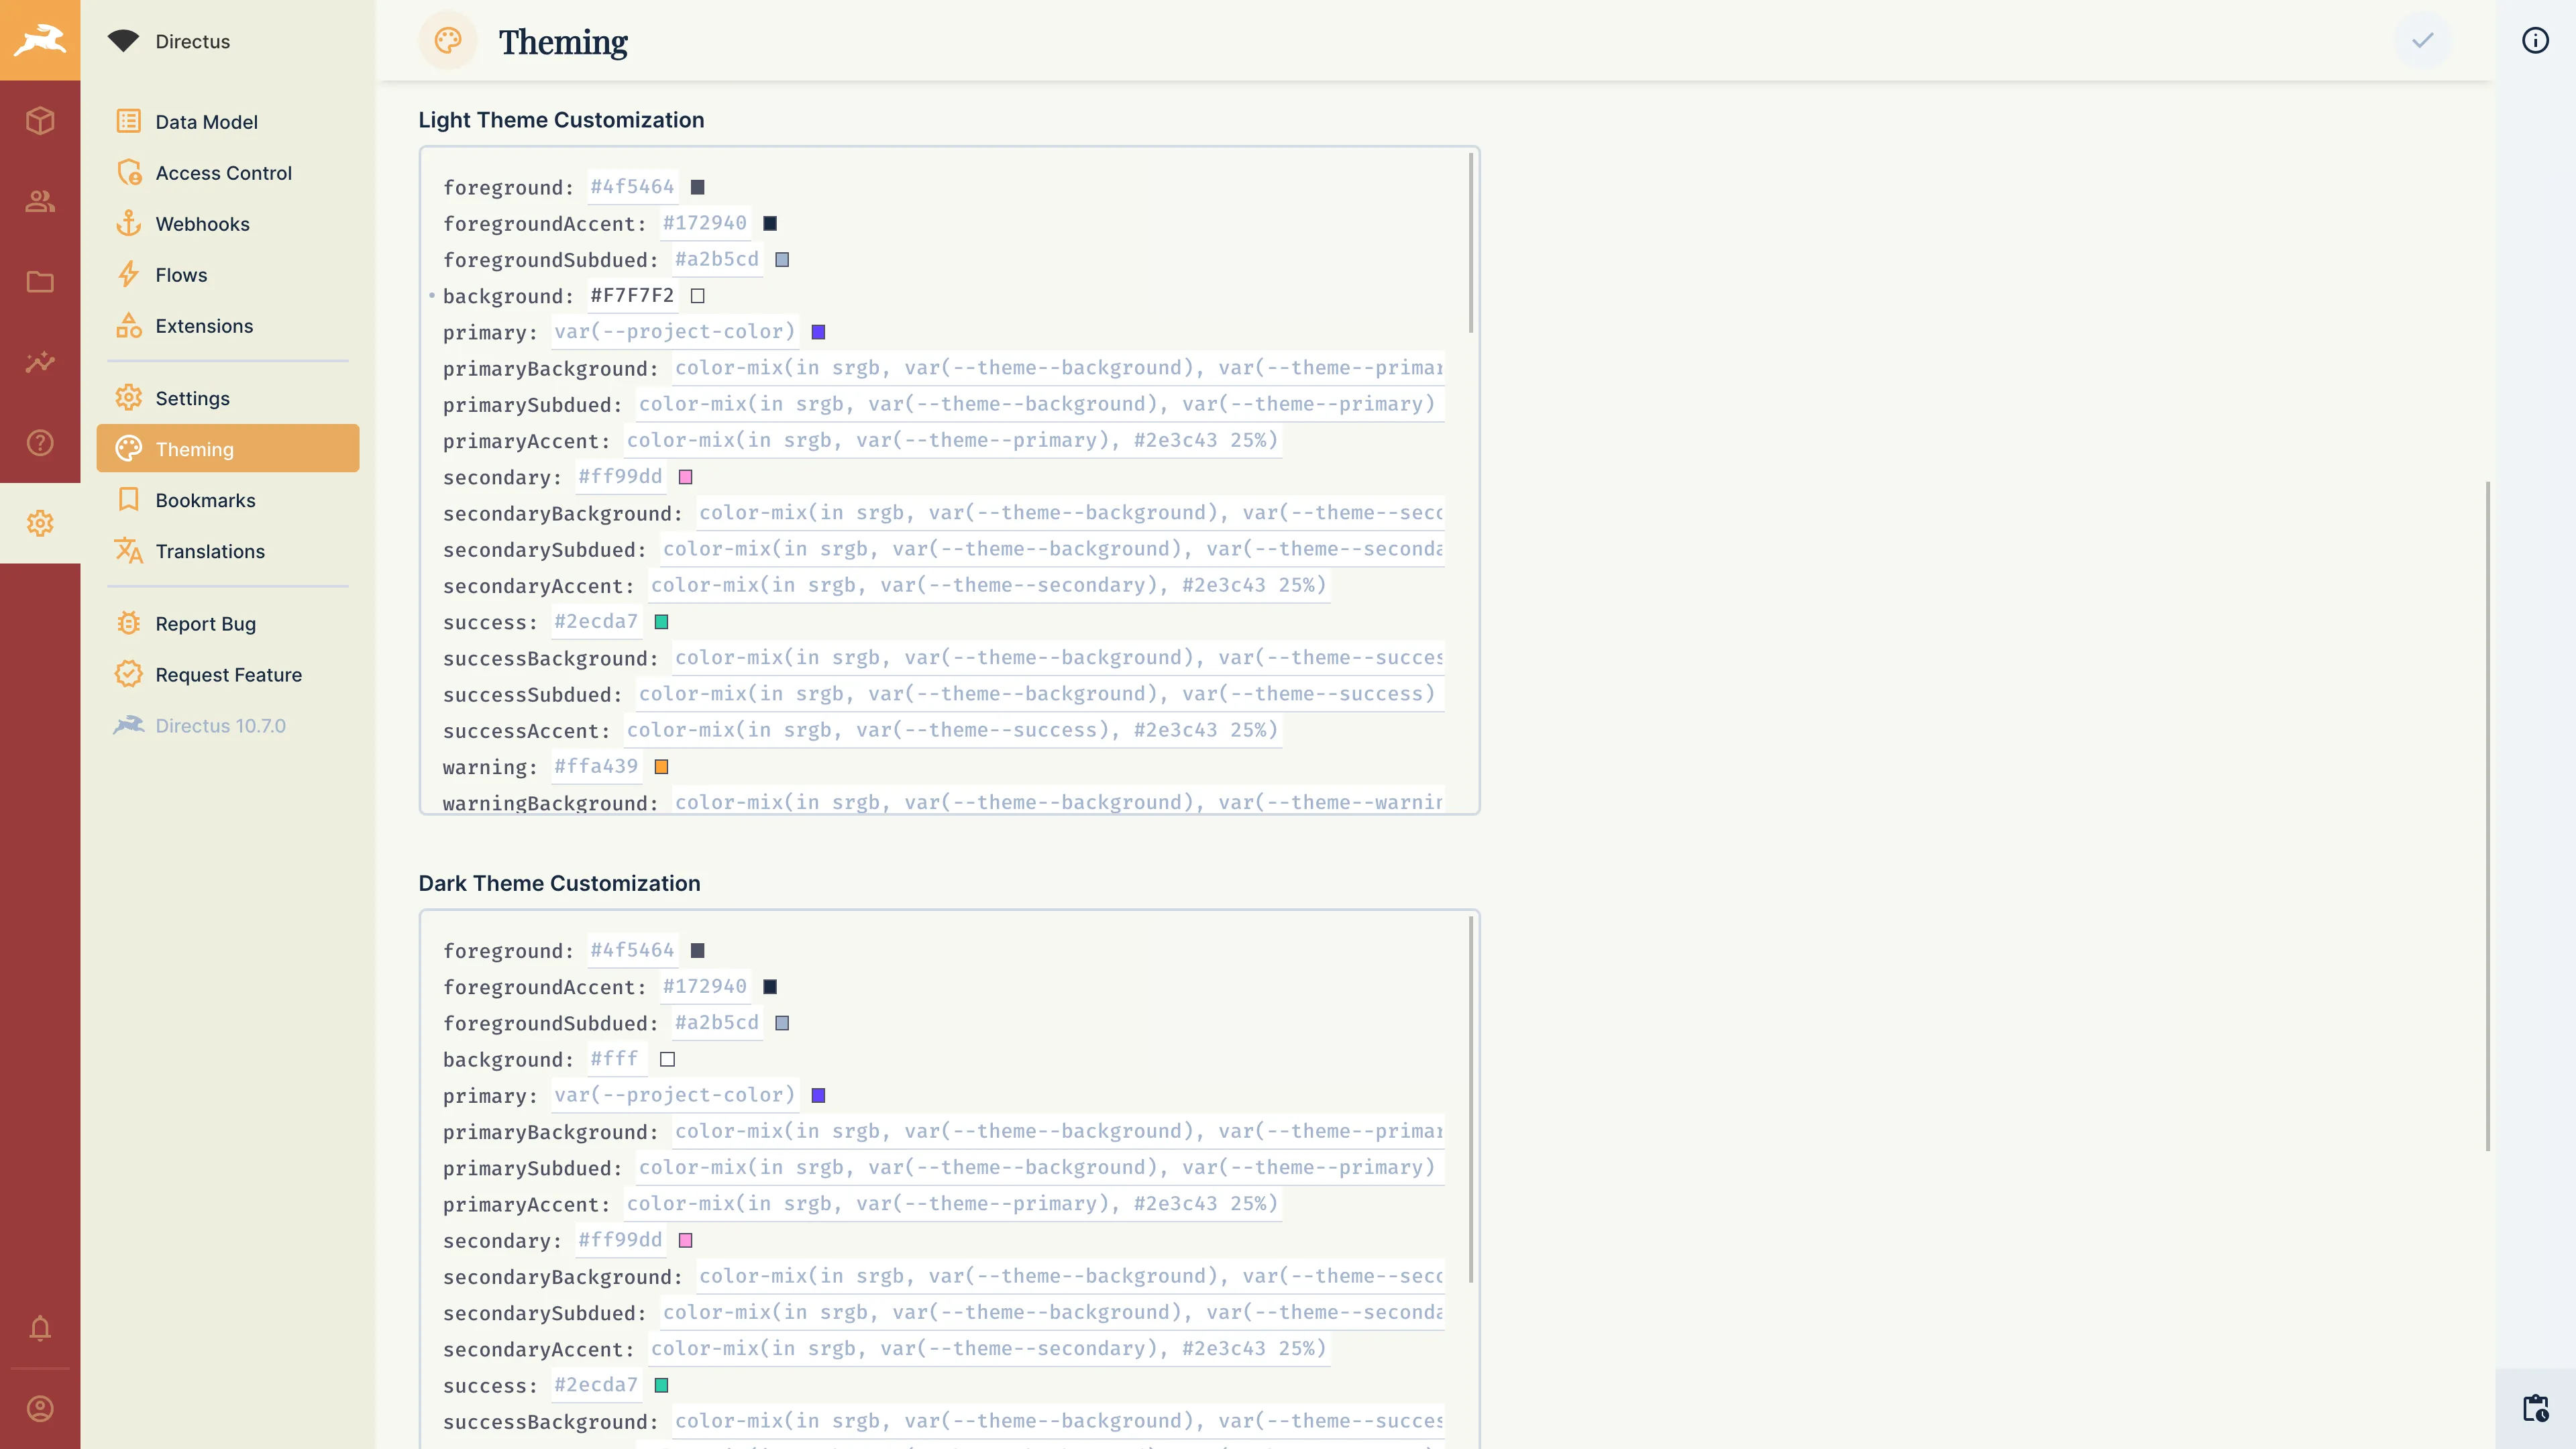Edit the foreground hex value field

tap(631, 187)
